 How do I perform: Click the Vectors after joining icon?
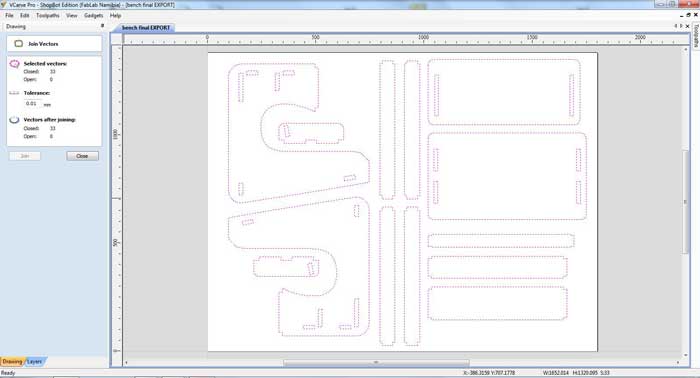click(14, 120)
